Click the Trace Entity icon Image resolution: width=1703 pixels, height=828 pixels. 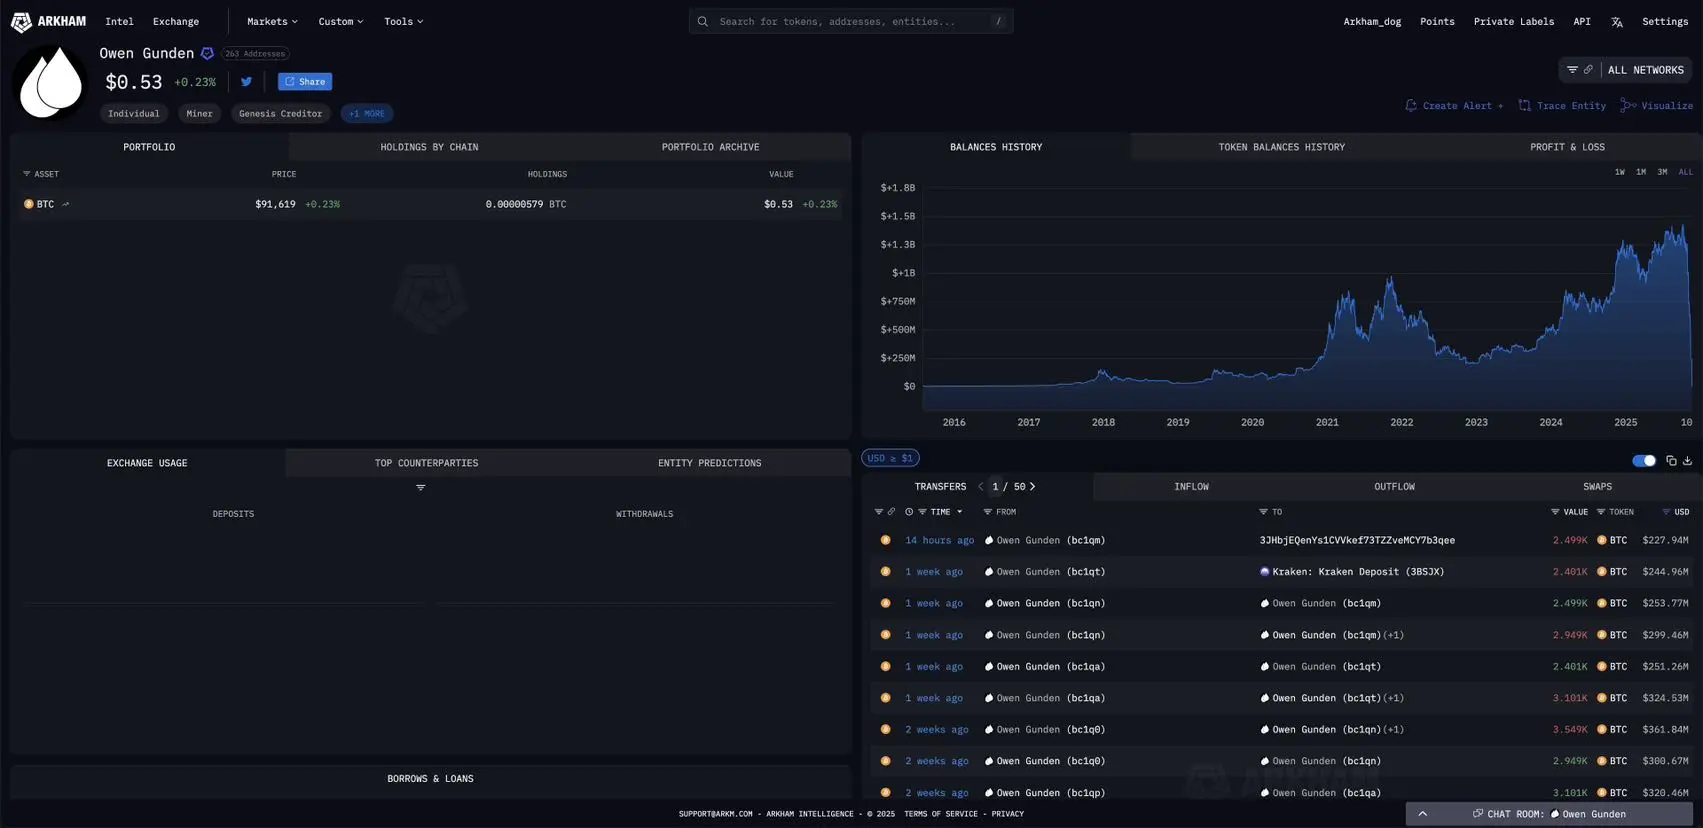(x=1524, y=106)
